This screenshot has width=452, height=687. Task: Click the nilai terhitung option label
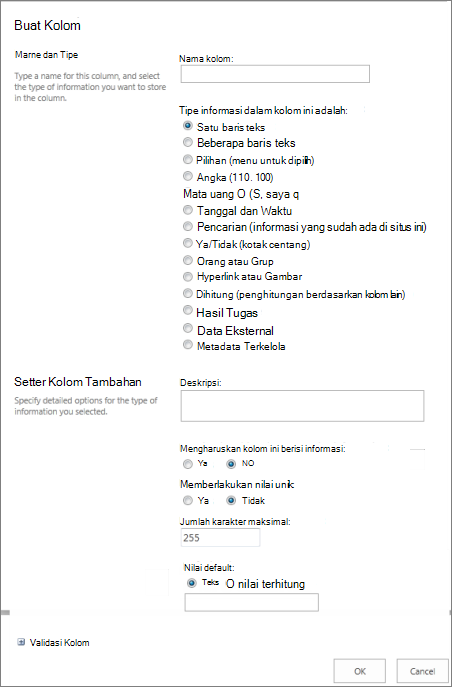(265, 584)
